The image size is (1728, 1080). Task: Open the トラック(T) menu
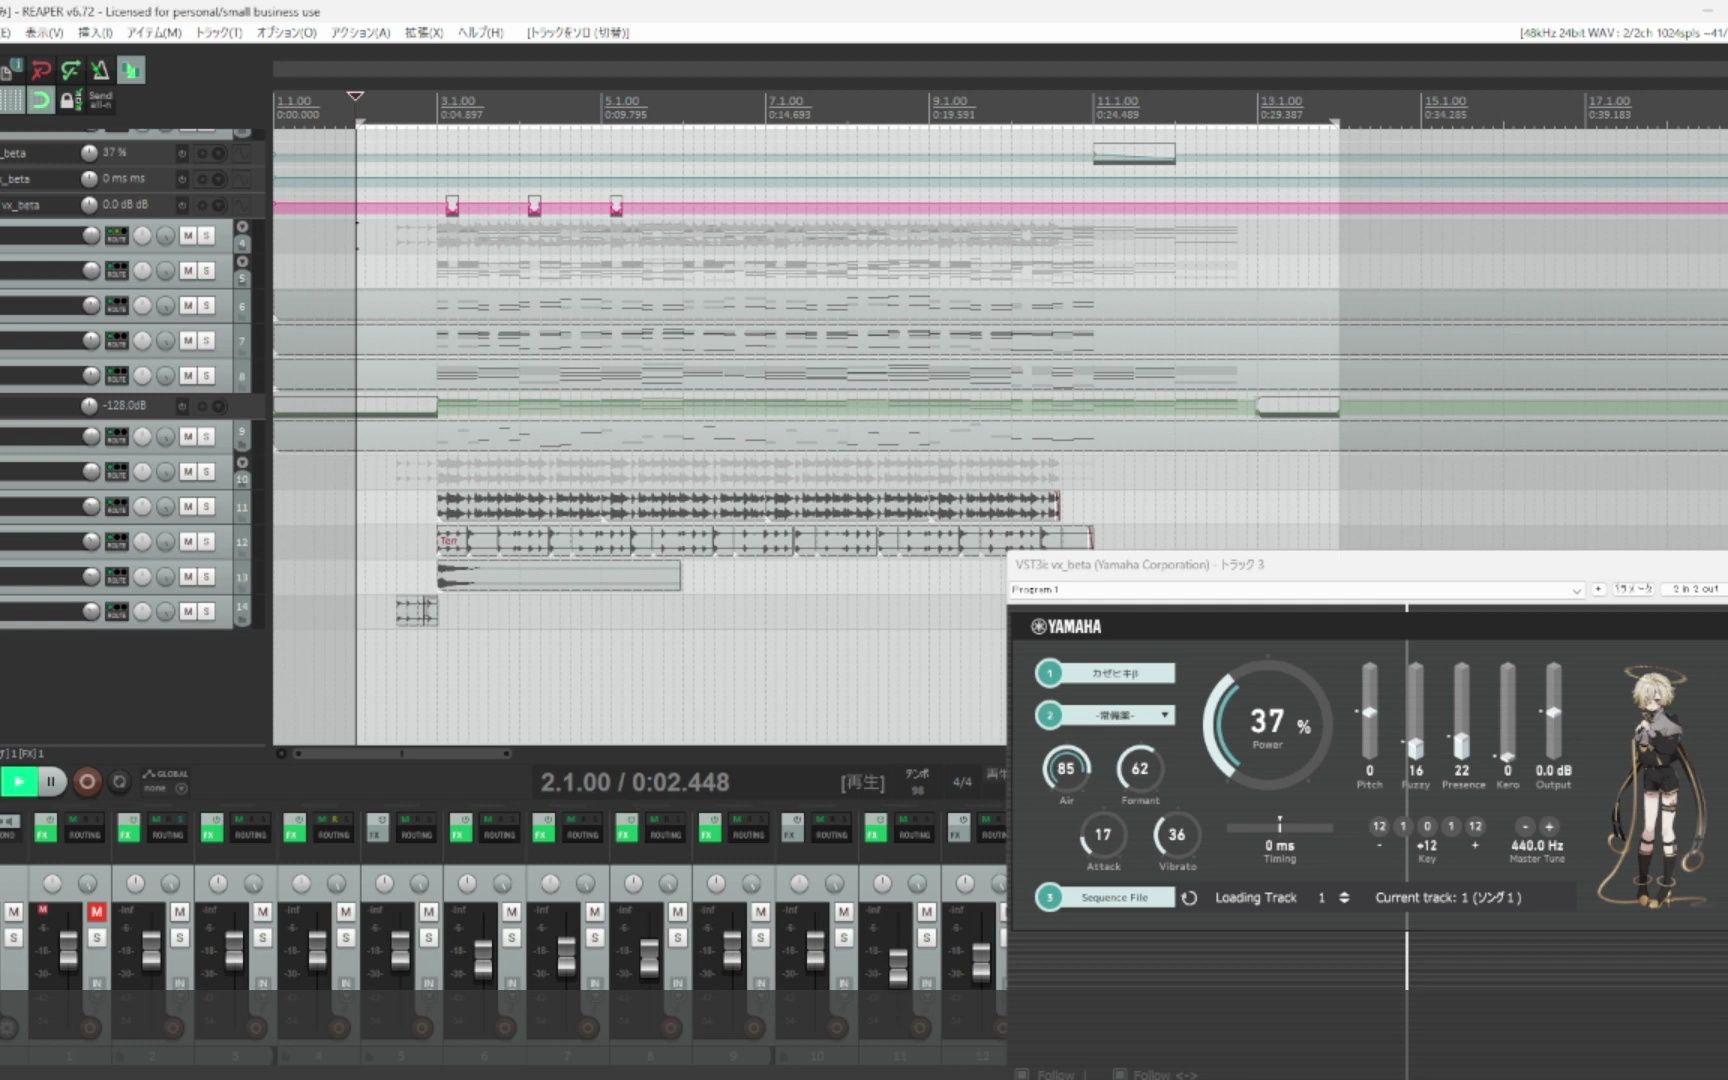tap(218, 33)
